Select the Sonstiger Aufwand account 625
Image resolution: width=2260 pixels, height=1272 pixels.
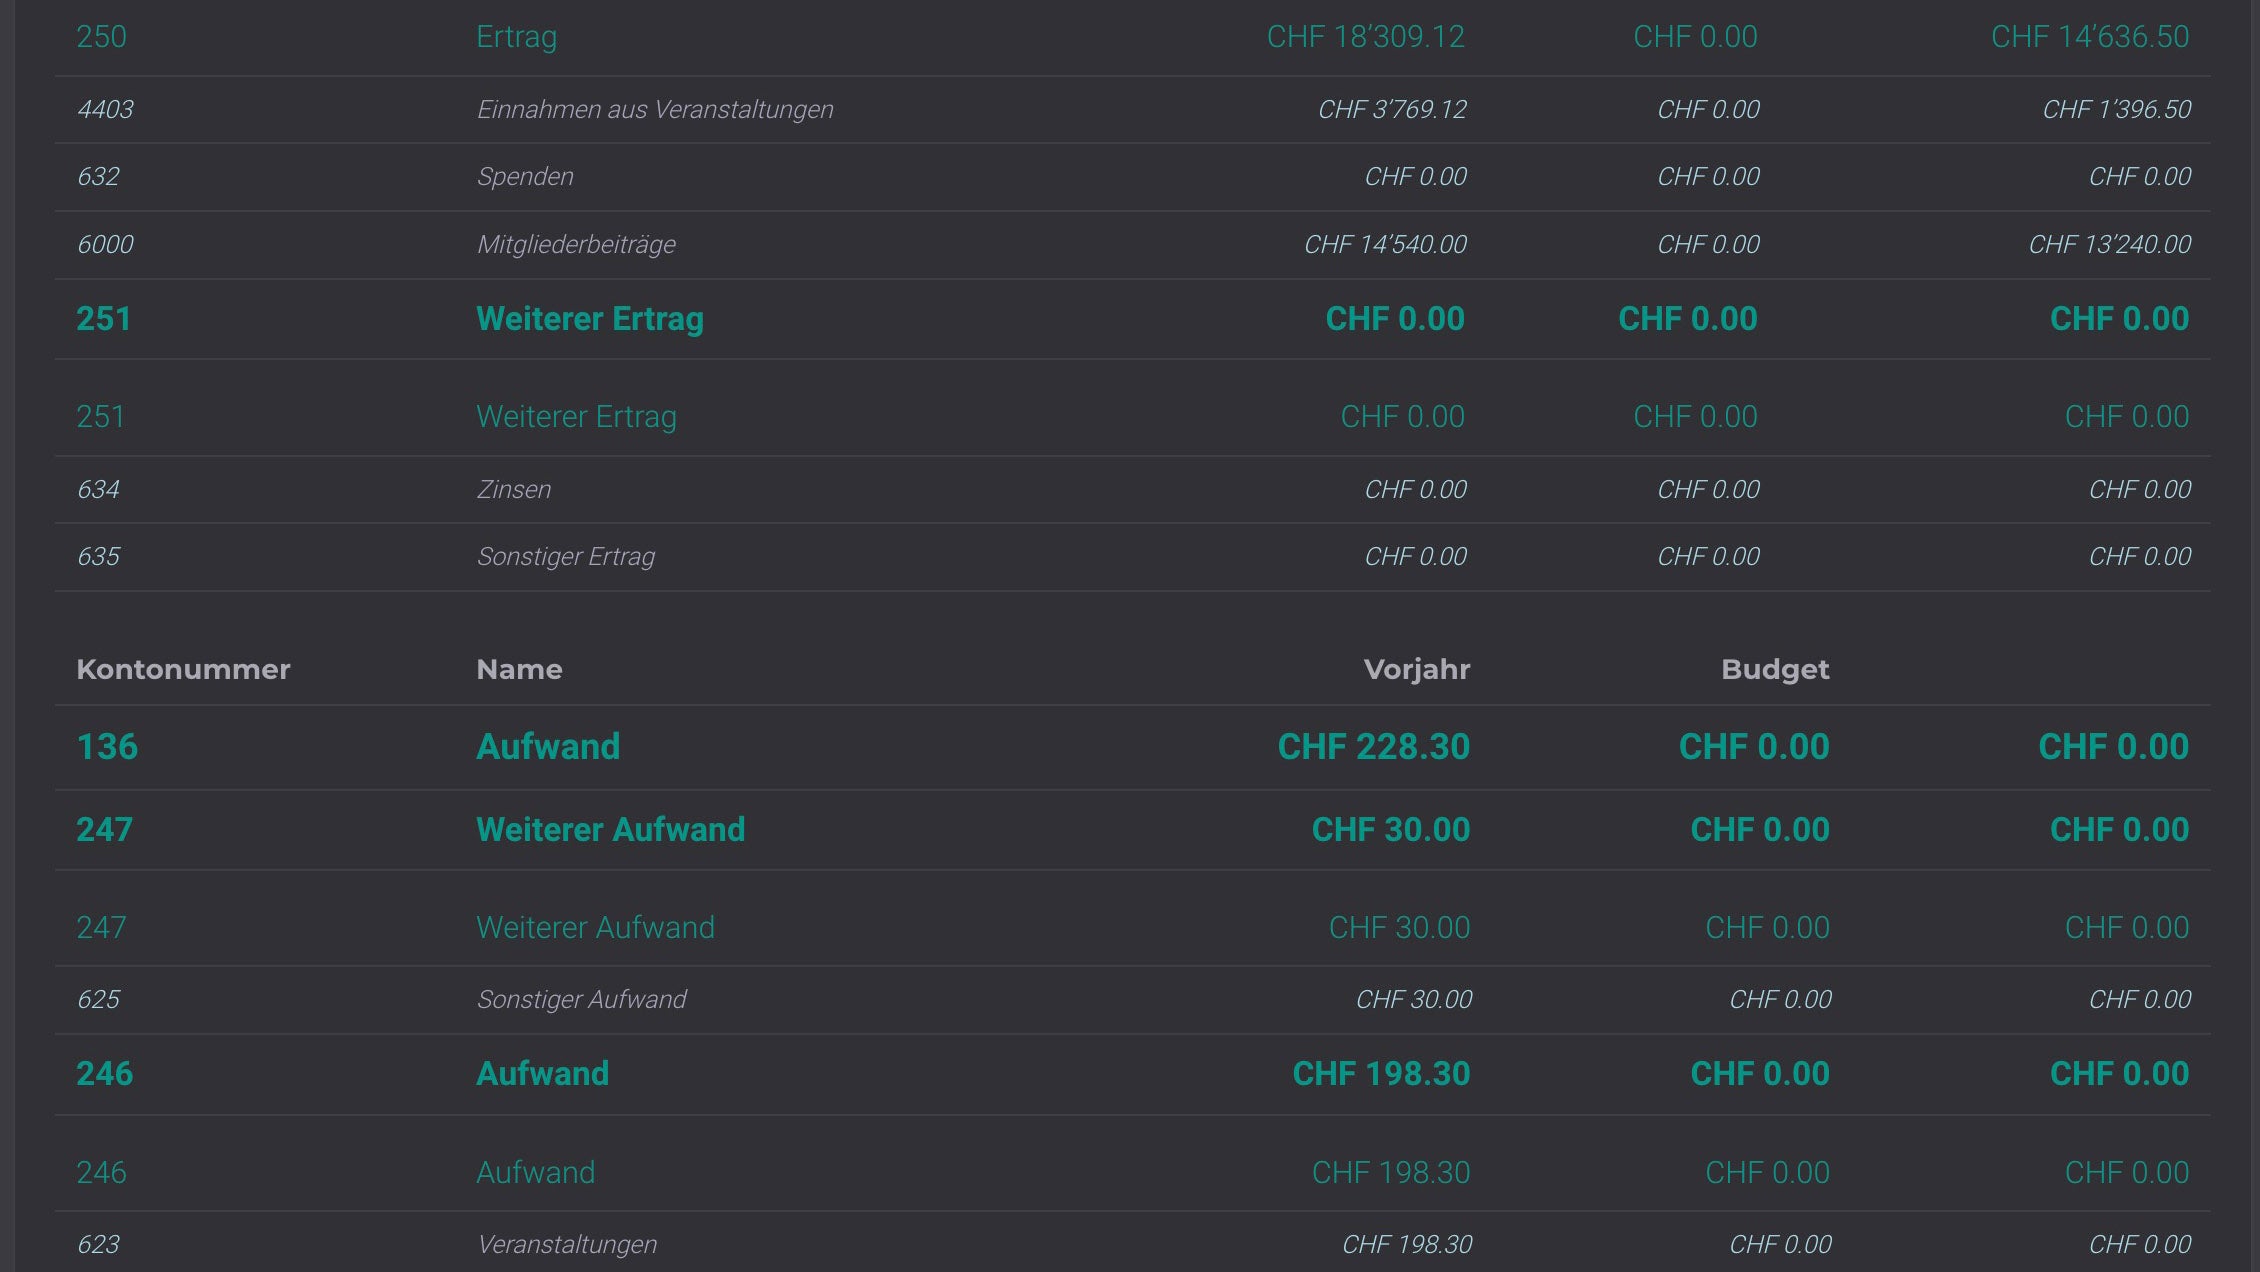(581, 1000)
